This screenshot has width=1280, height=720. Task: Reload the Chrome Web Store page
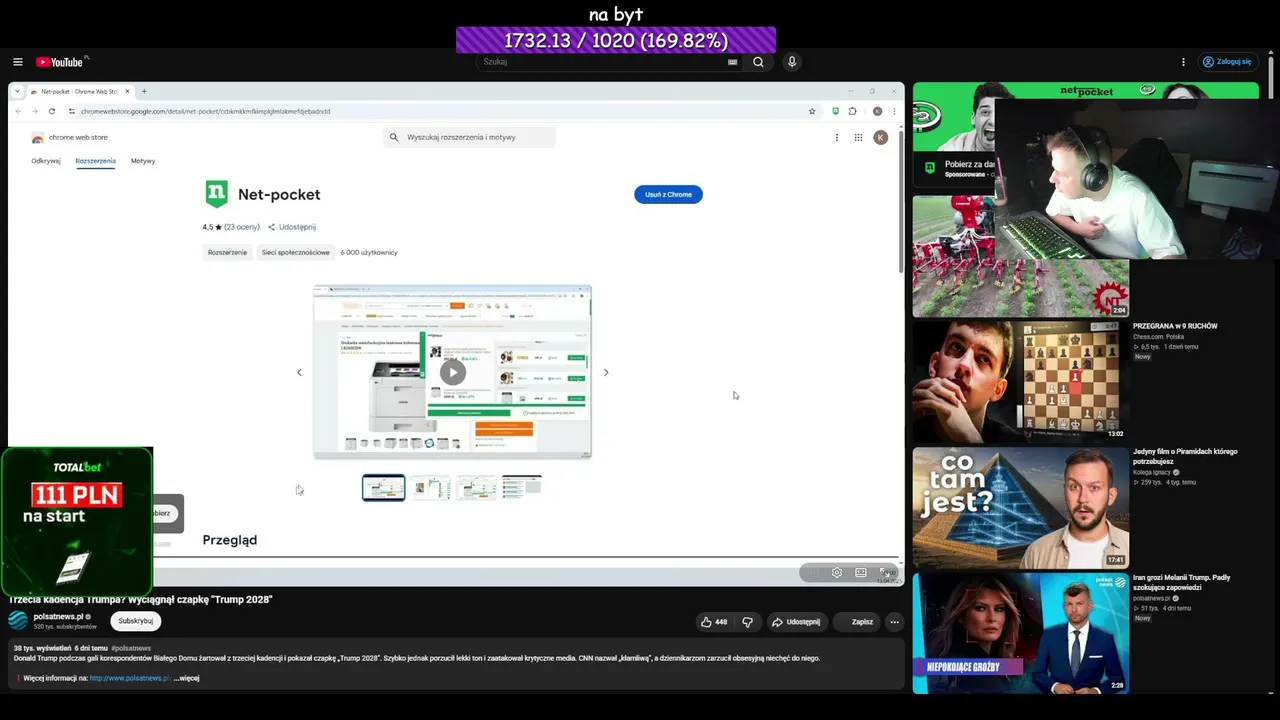[x=52, y=111]
